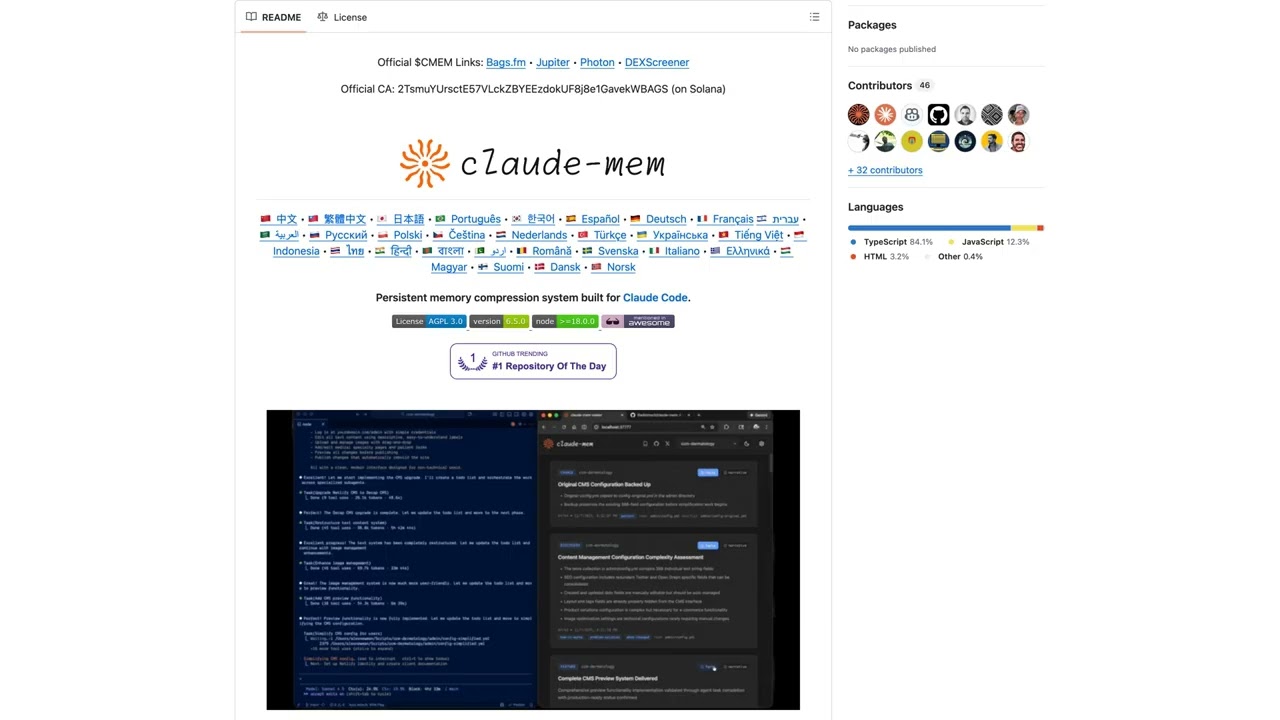
Task: Open the Dansk translation link
Action: 558,267
